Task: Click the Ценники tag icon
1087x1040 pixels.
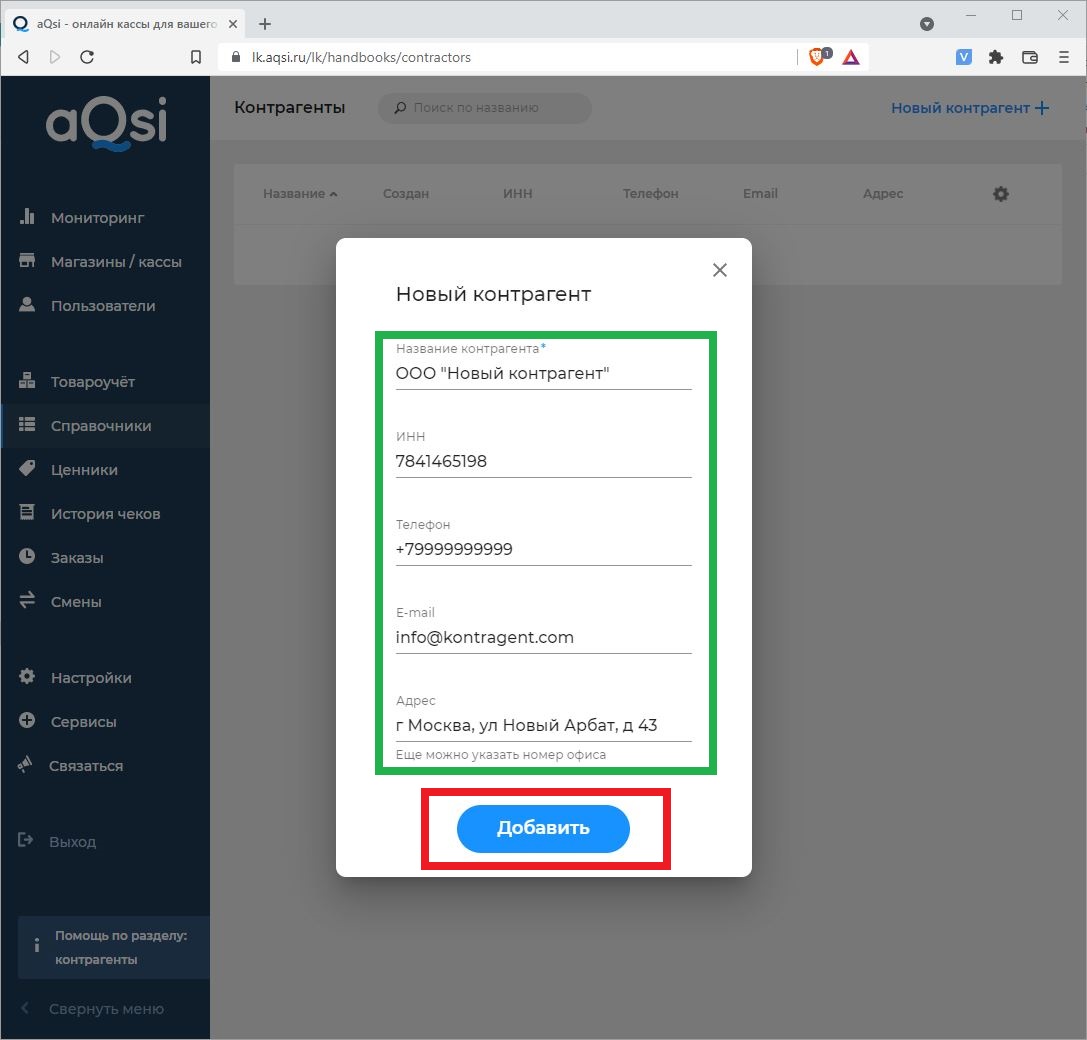Action: pos(28,469)
